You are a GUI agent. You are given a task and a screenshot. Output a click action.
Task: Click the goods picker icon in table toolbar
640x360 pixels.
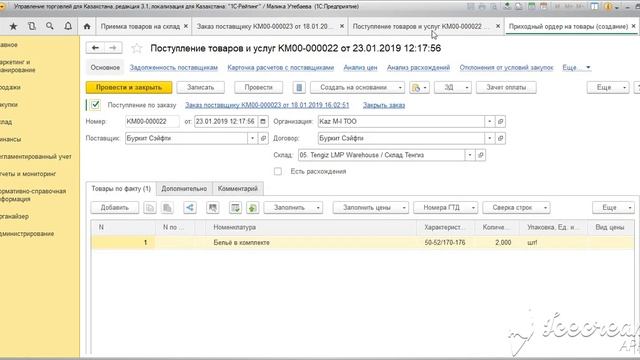(x=213, y=208)
